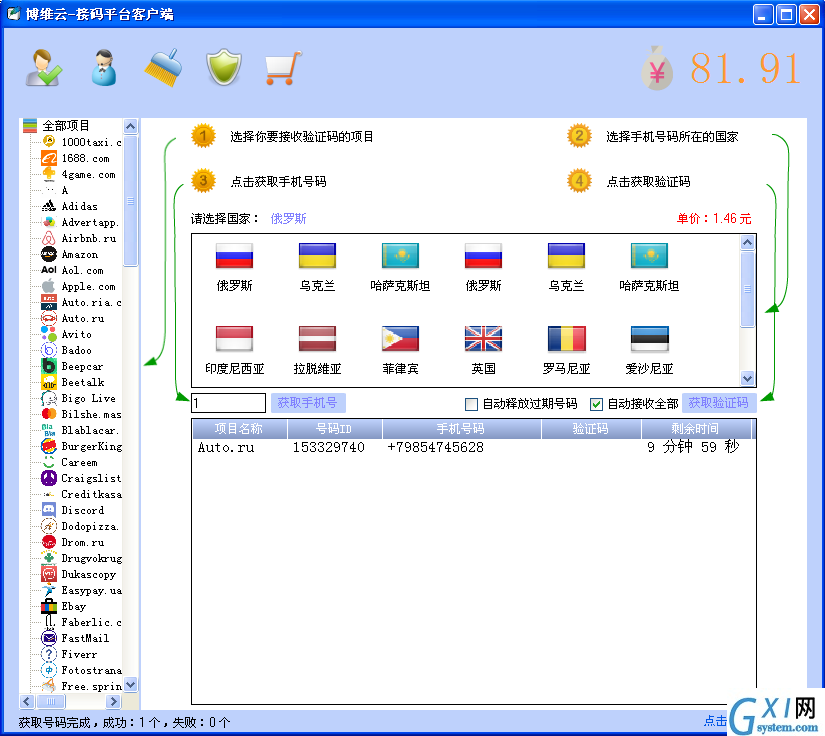Screen dimensions: 825x736
Task: Select the Badoo project
Action: [76, 350]
